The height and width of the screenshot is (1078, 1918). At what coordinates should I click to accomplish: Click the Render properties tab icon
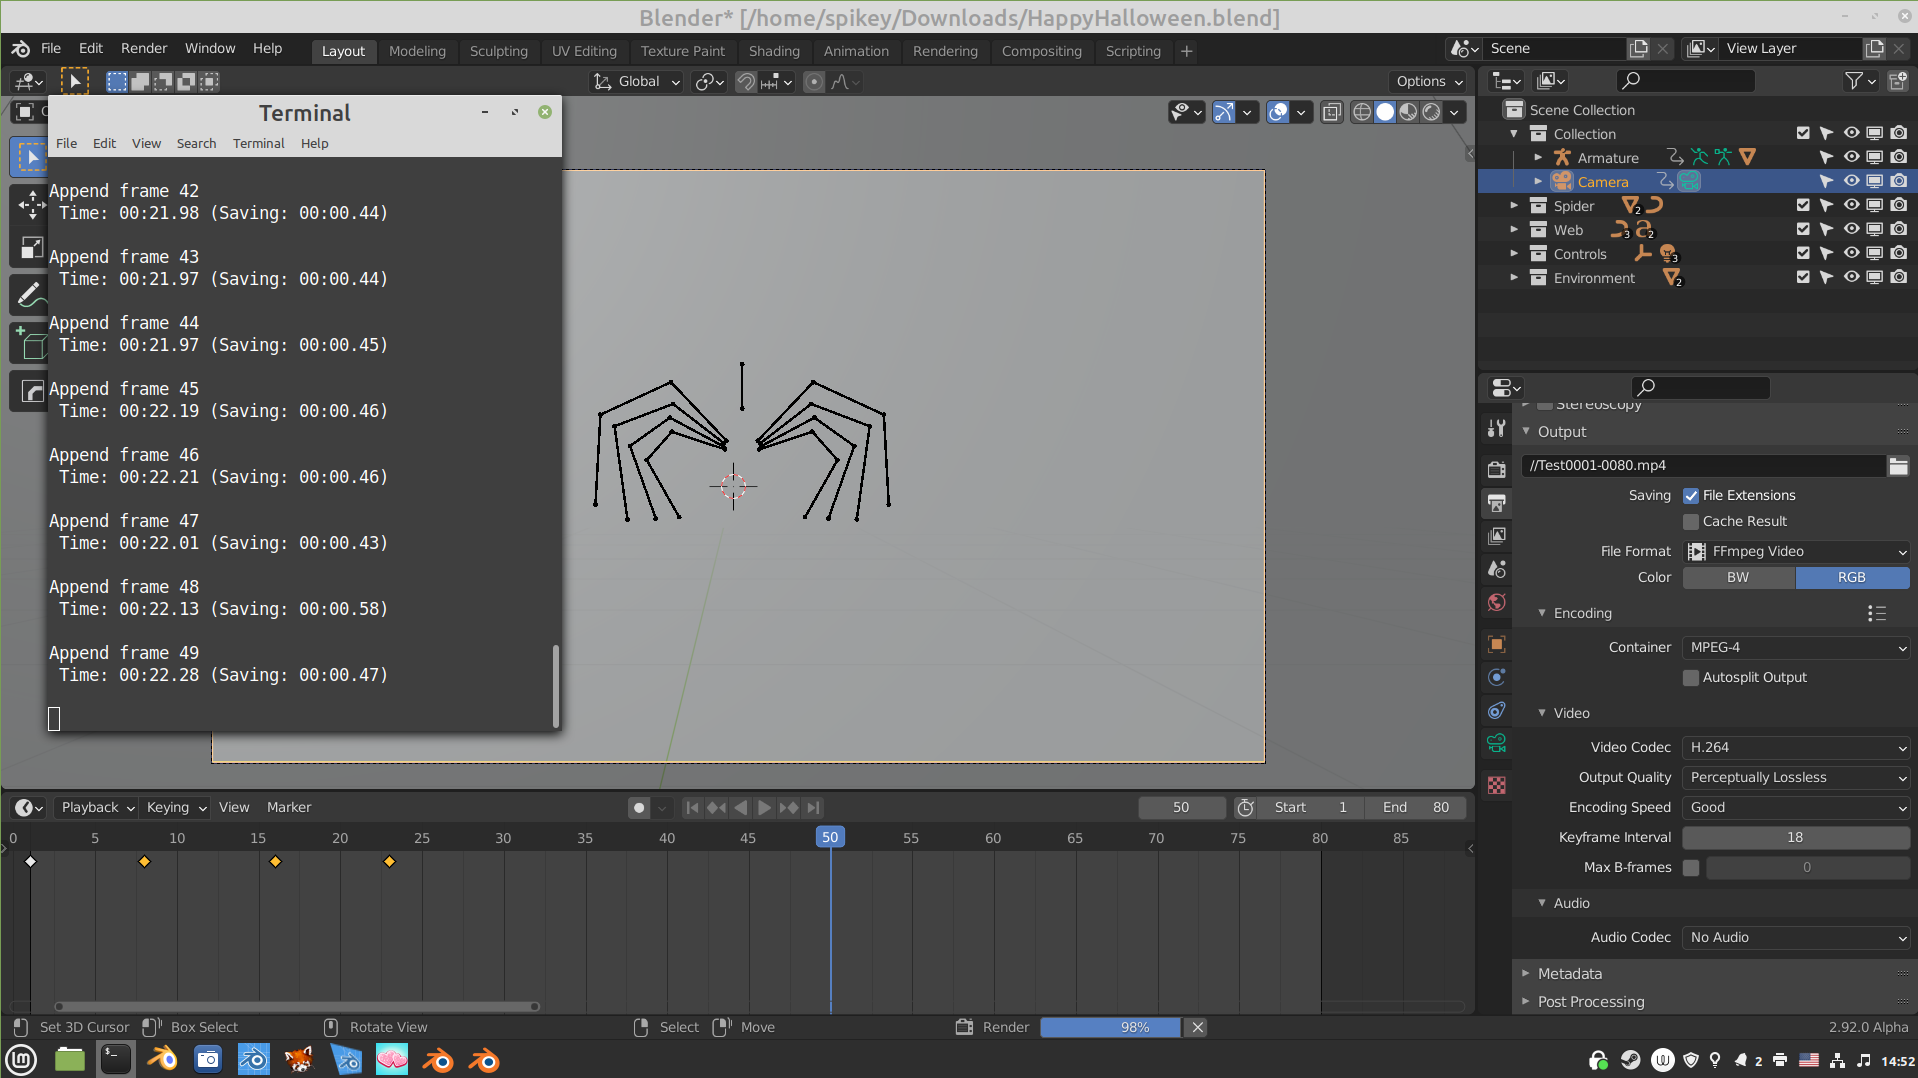1497,470
